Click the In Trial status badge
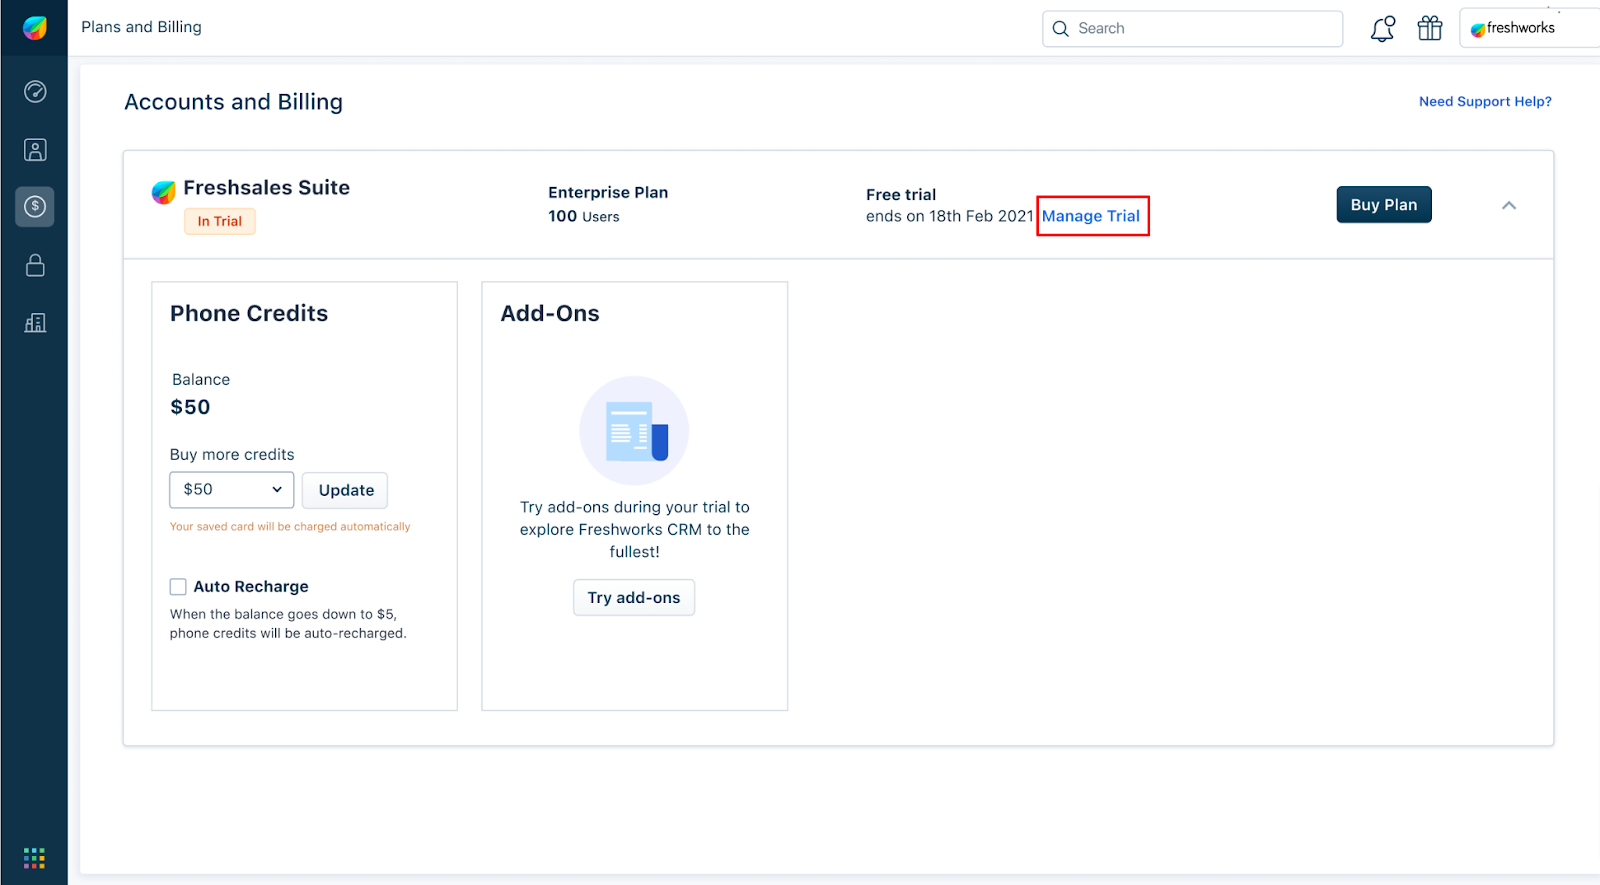The width and height of the screenshot is (1600, 885). pos(220,221)
